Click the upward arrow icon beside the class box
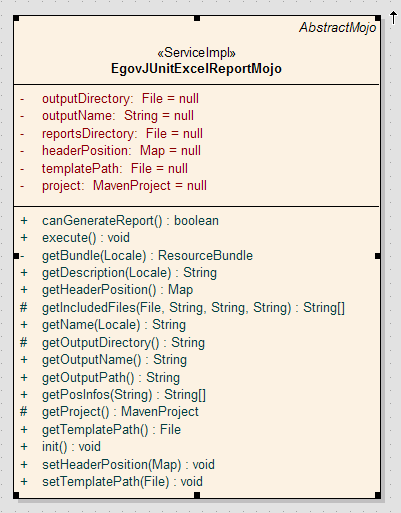 click(393, 18)
